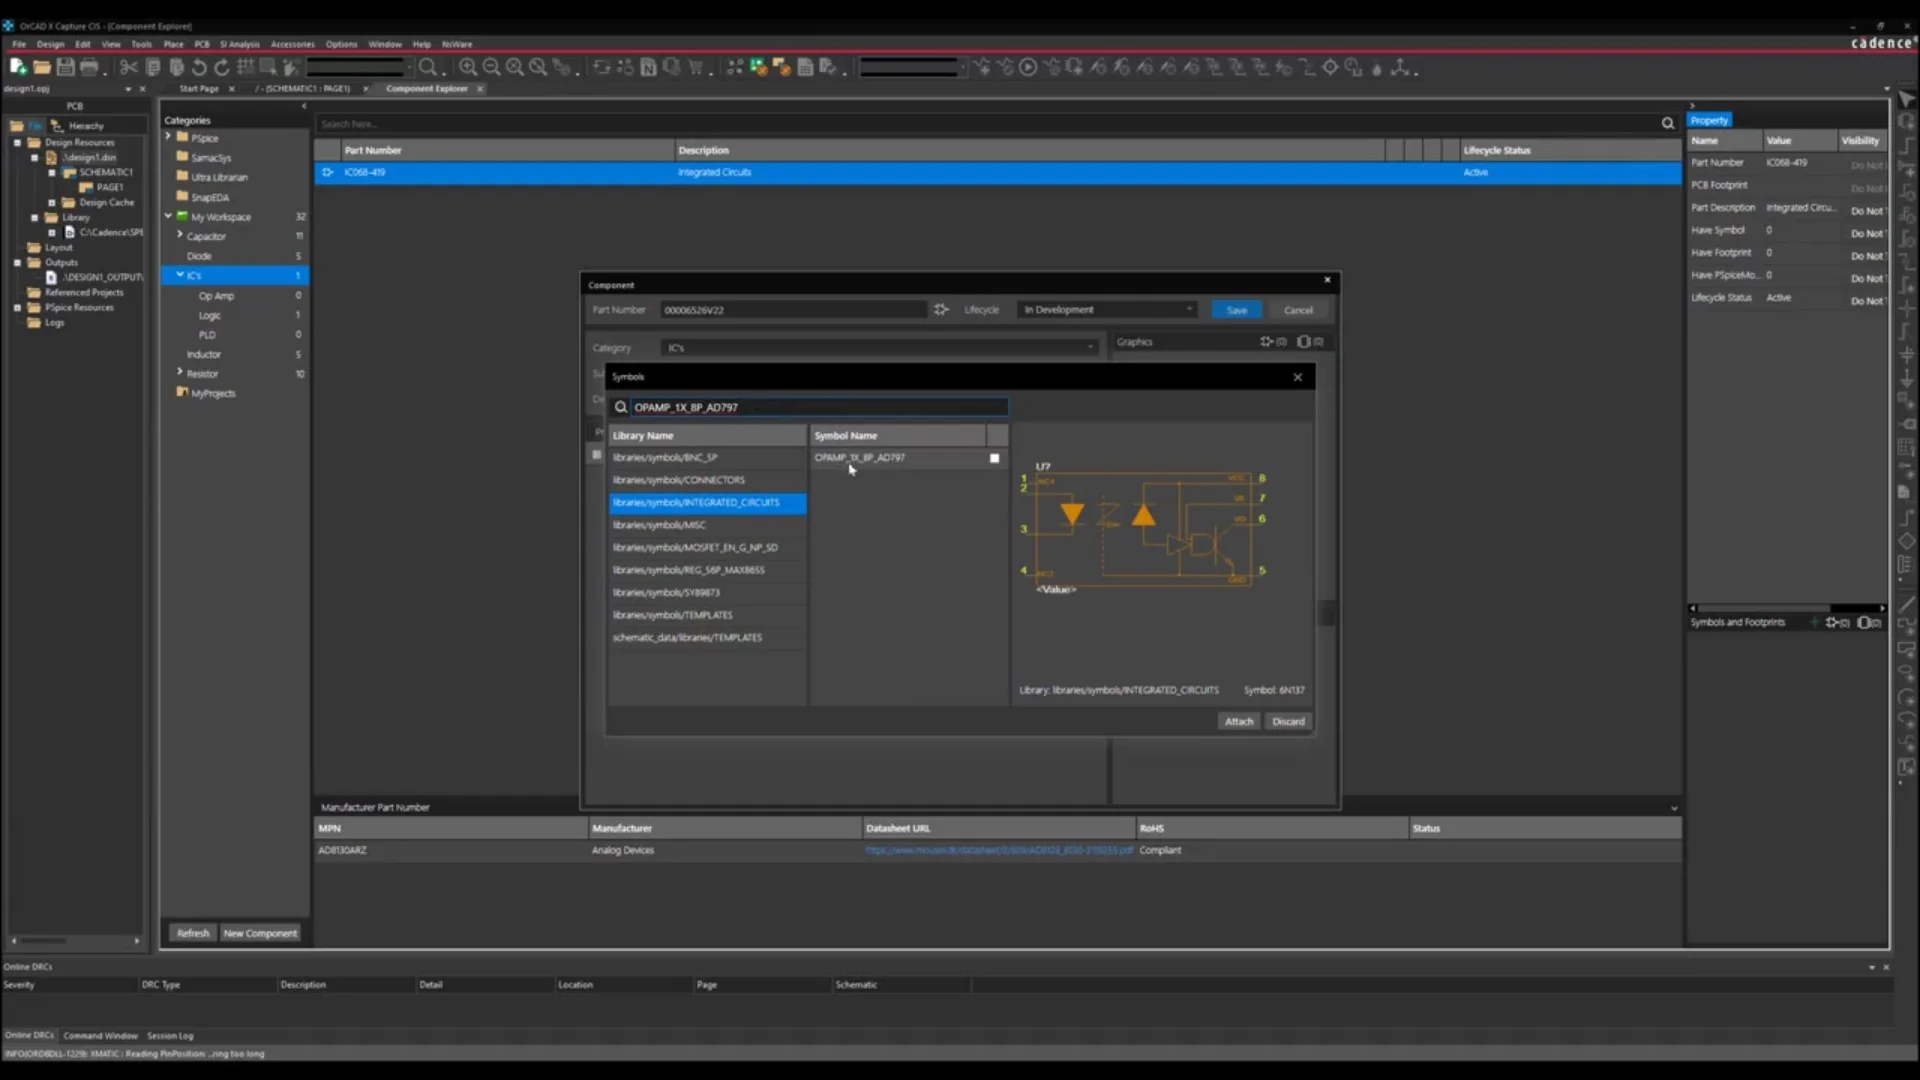The image size is (1920, 1080).
Task: Click the symbol search field with OPAMP_1X_8P_AD797
Action: click(x=819, y=407)
